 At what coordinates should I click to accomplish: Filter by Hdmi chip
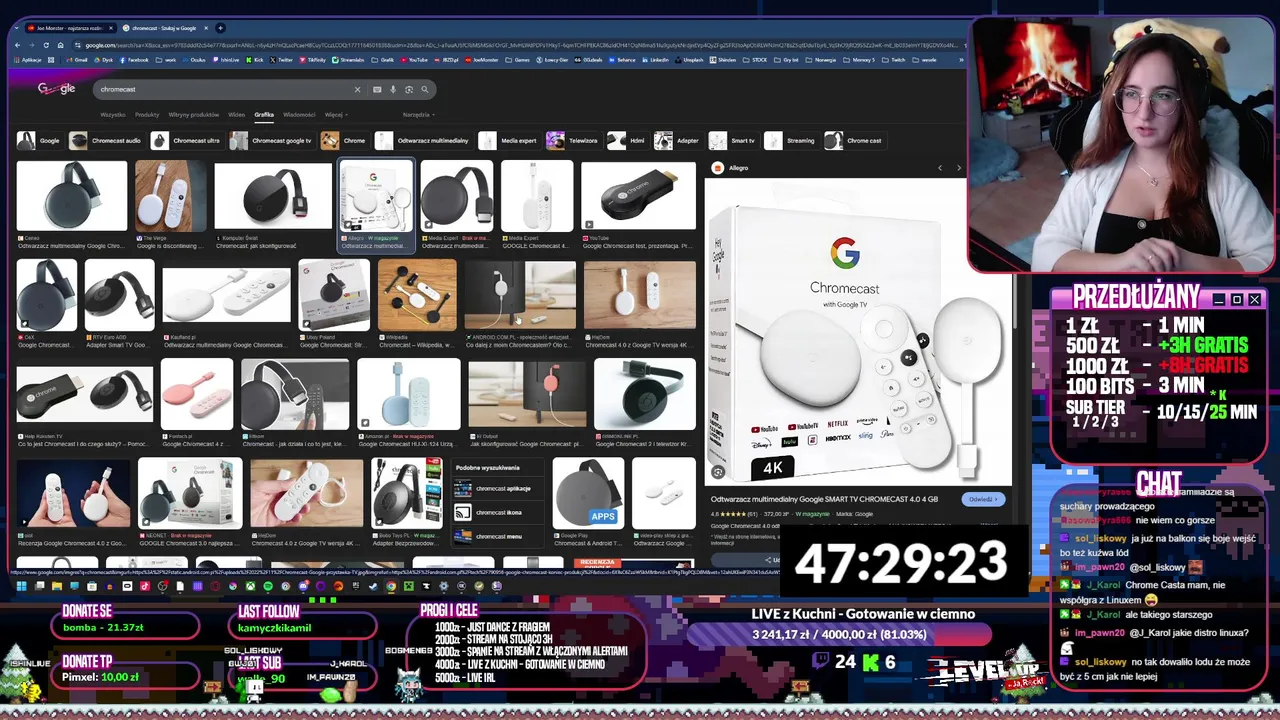pyautogui.click(x=627, y=141)
